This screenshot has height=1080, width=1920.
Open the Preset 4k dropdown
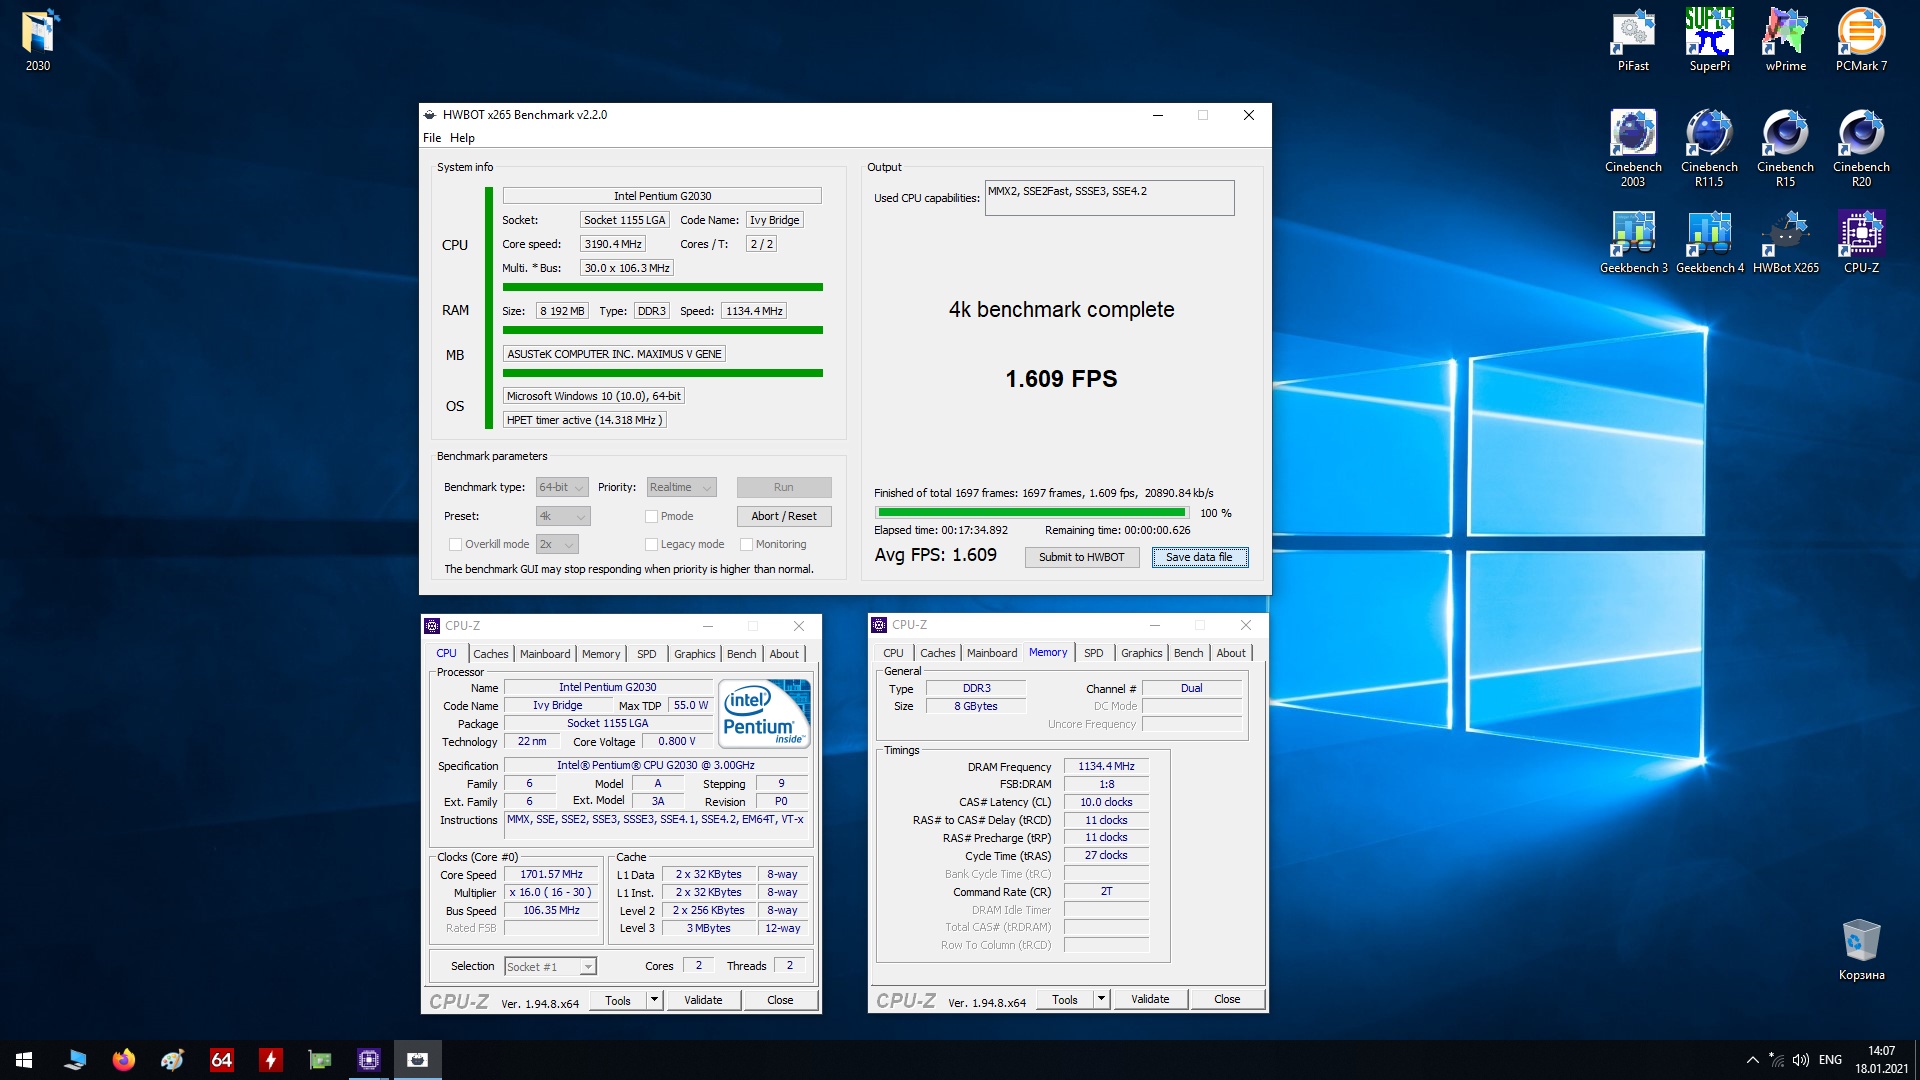tap(563, 516)
